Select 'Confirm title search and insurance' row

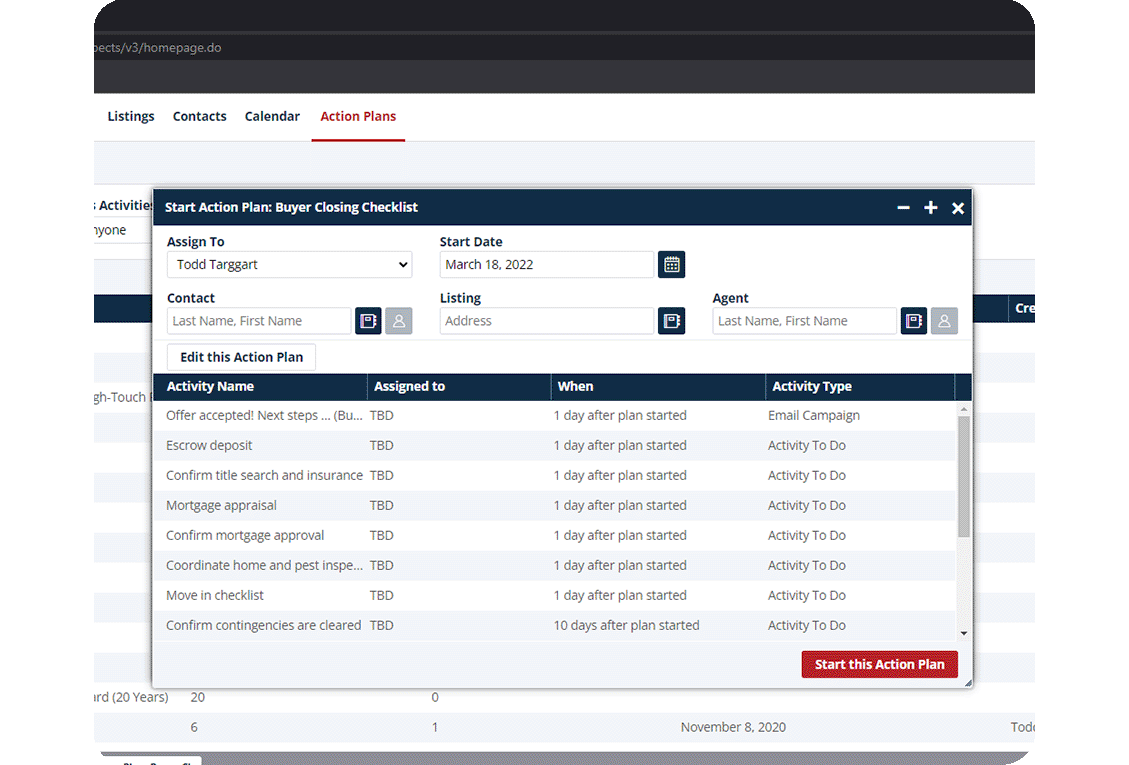pos(554,475)
